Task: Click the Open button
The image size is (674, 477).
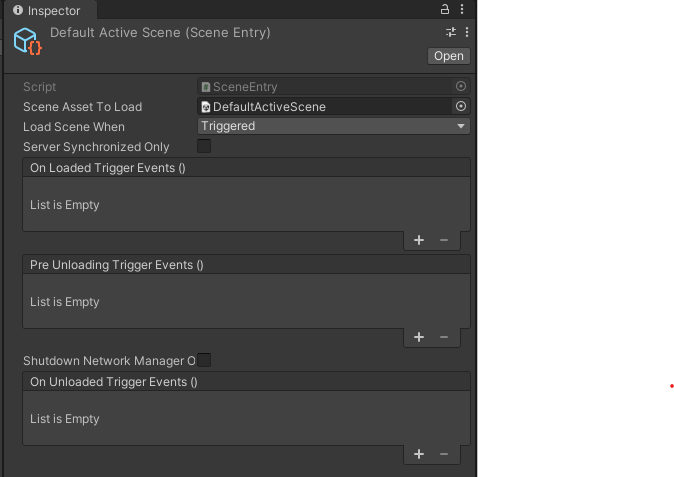Action: [x=449, y=56]
